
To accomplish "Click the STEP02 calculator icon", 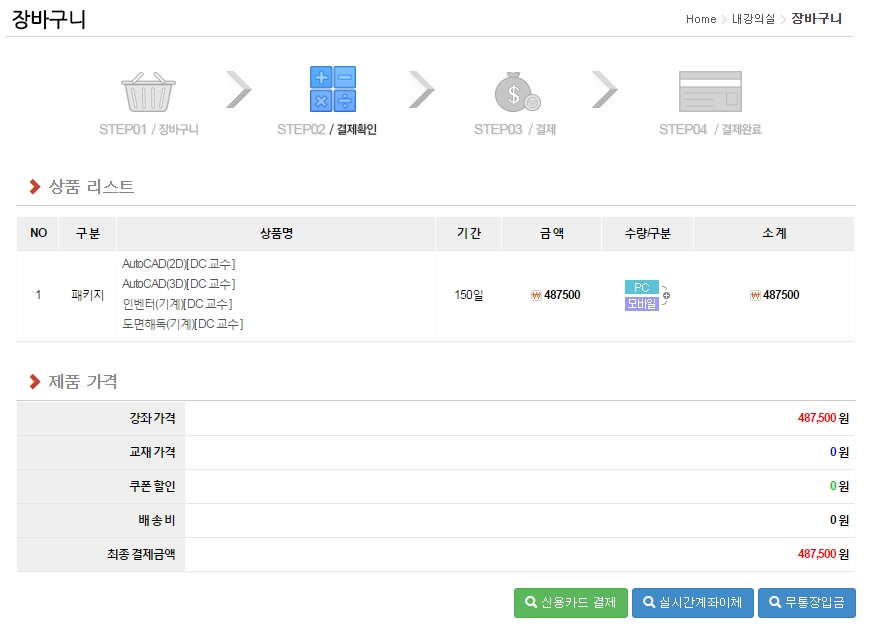I will (332, 89).
